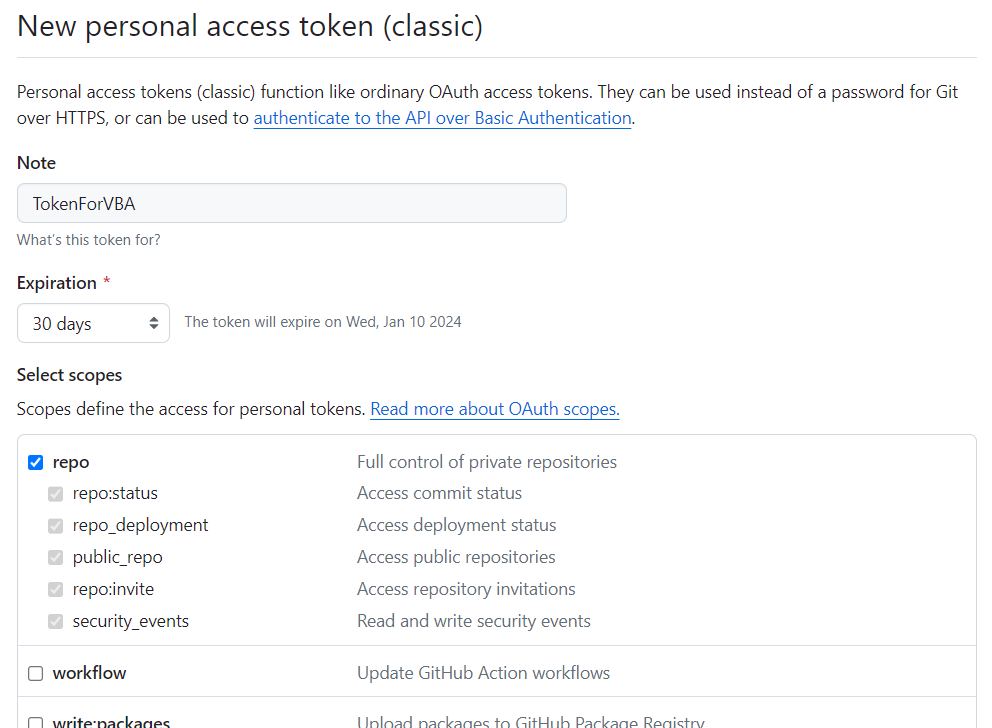The height and width of the screenshot is (728, 992).
Task: Click the Note input field
Action: pyautogui.click(x=290, y=202)
